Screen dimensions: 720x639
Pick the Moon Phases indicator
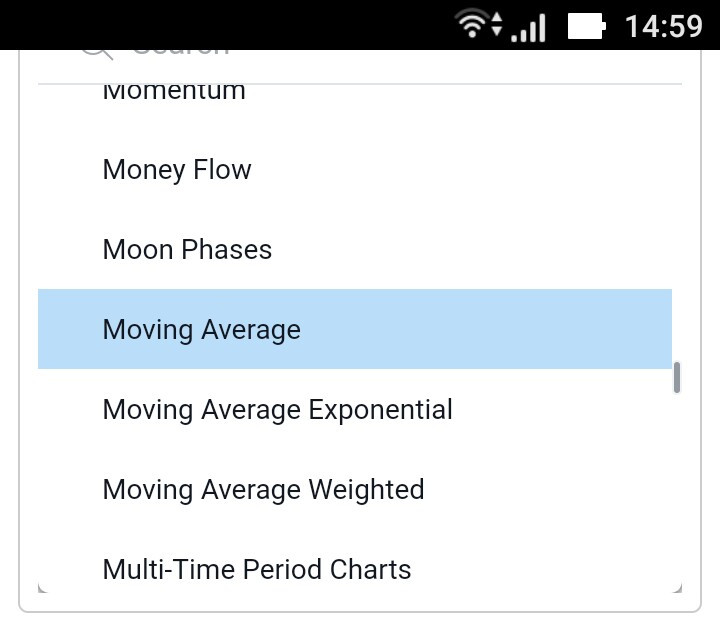[x=187, y=250]
